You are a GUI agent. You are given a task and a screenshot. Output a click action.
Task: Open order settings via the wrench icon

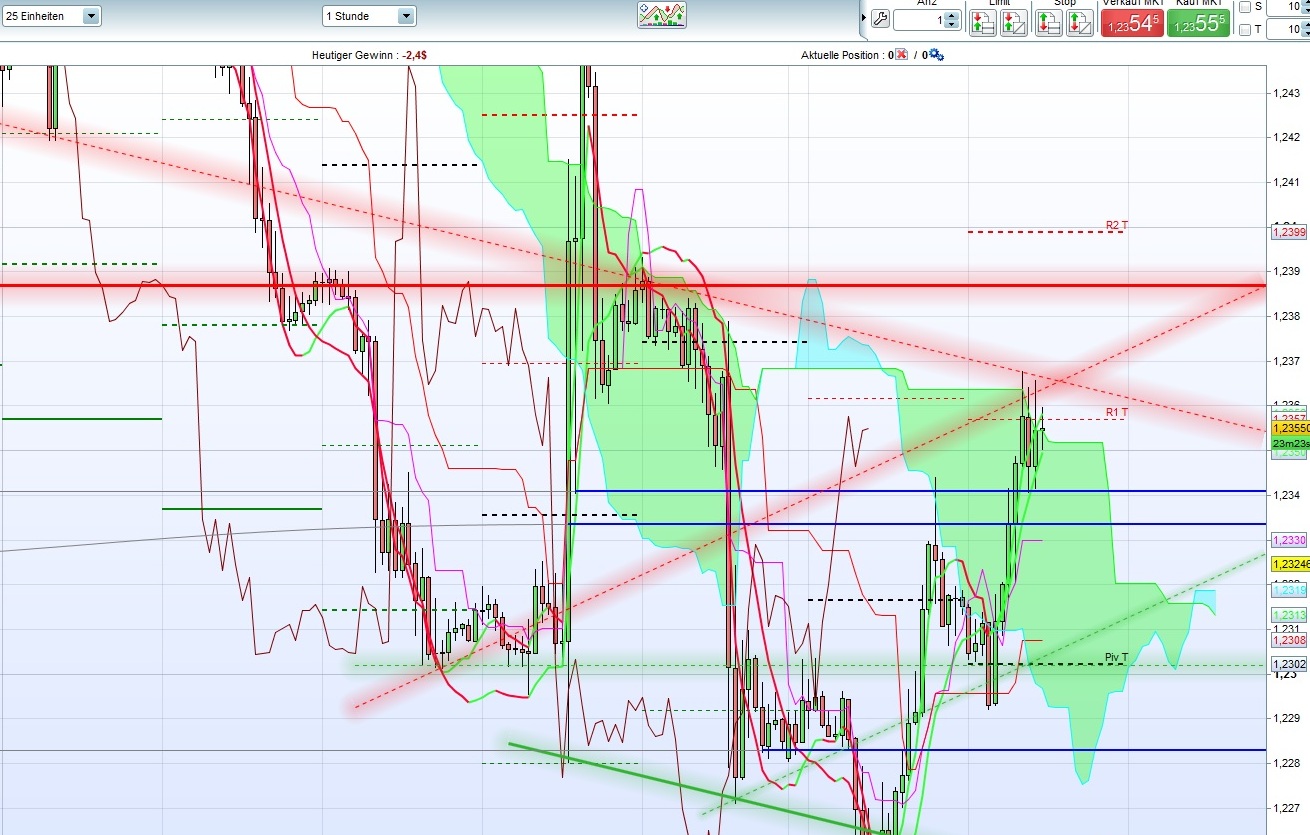coord(879,17)
